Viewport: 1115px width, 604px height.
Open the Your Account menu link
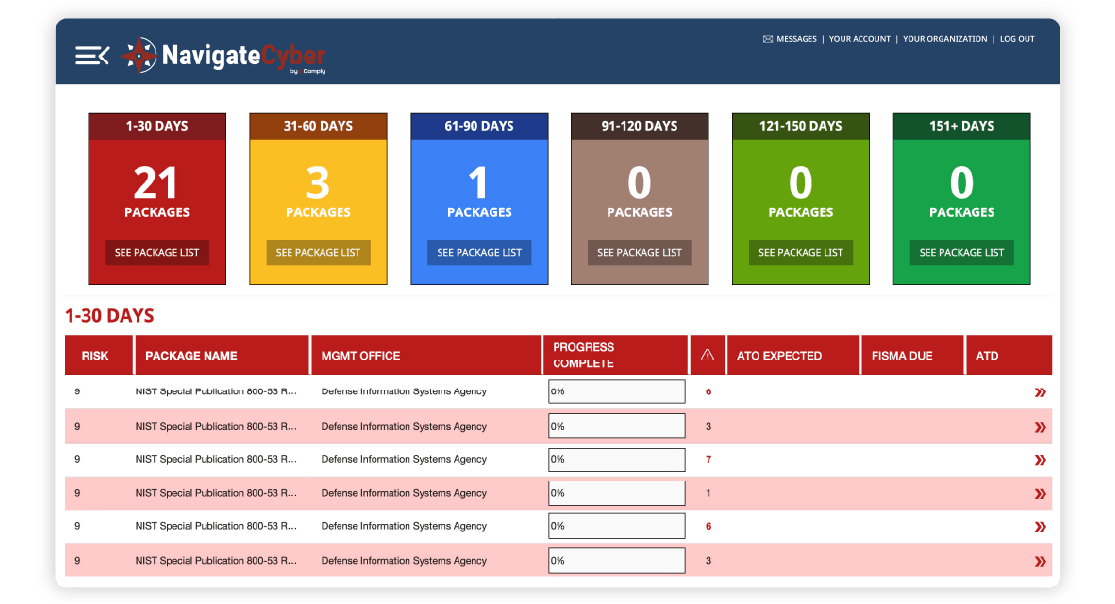[859, 39]
